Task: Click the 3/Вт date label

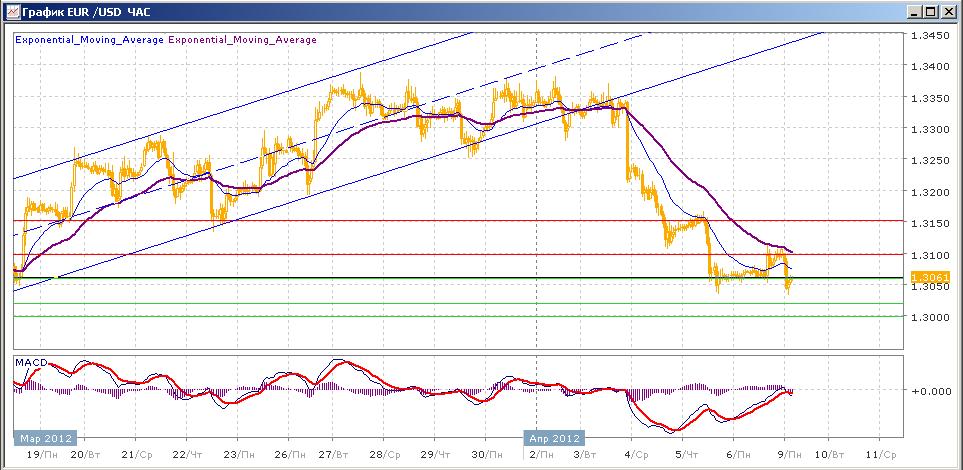Action: tap(584, 455)
